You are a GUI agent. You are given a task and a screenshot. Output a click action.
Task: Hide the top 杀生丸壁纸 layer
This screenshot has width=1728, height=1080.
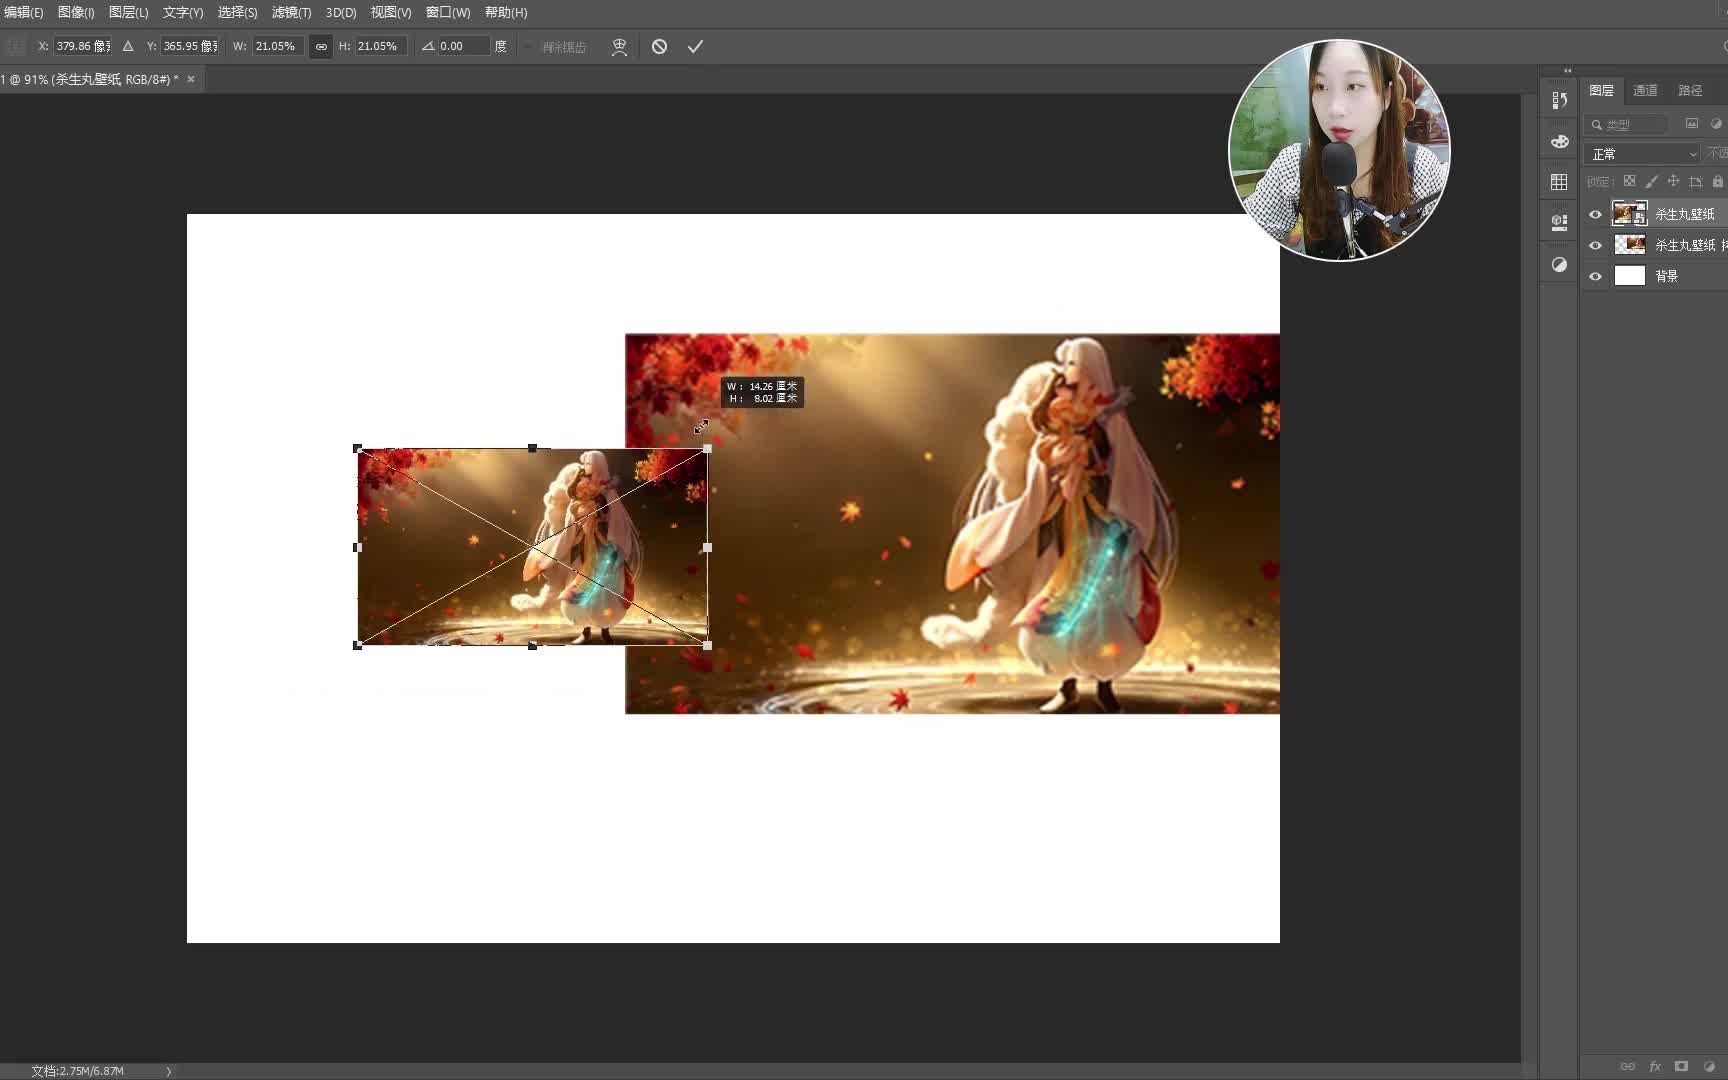tap(1595, 214)
